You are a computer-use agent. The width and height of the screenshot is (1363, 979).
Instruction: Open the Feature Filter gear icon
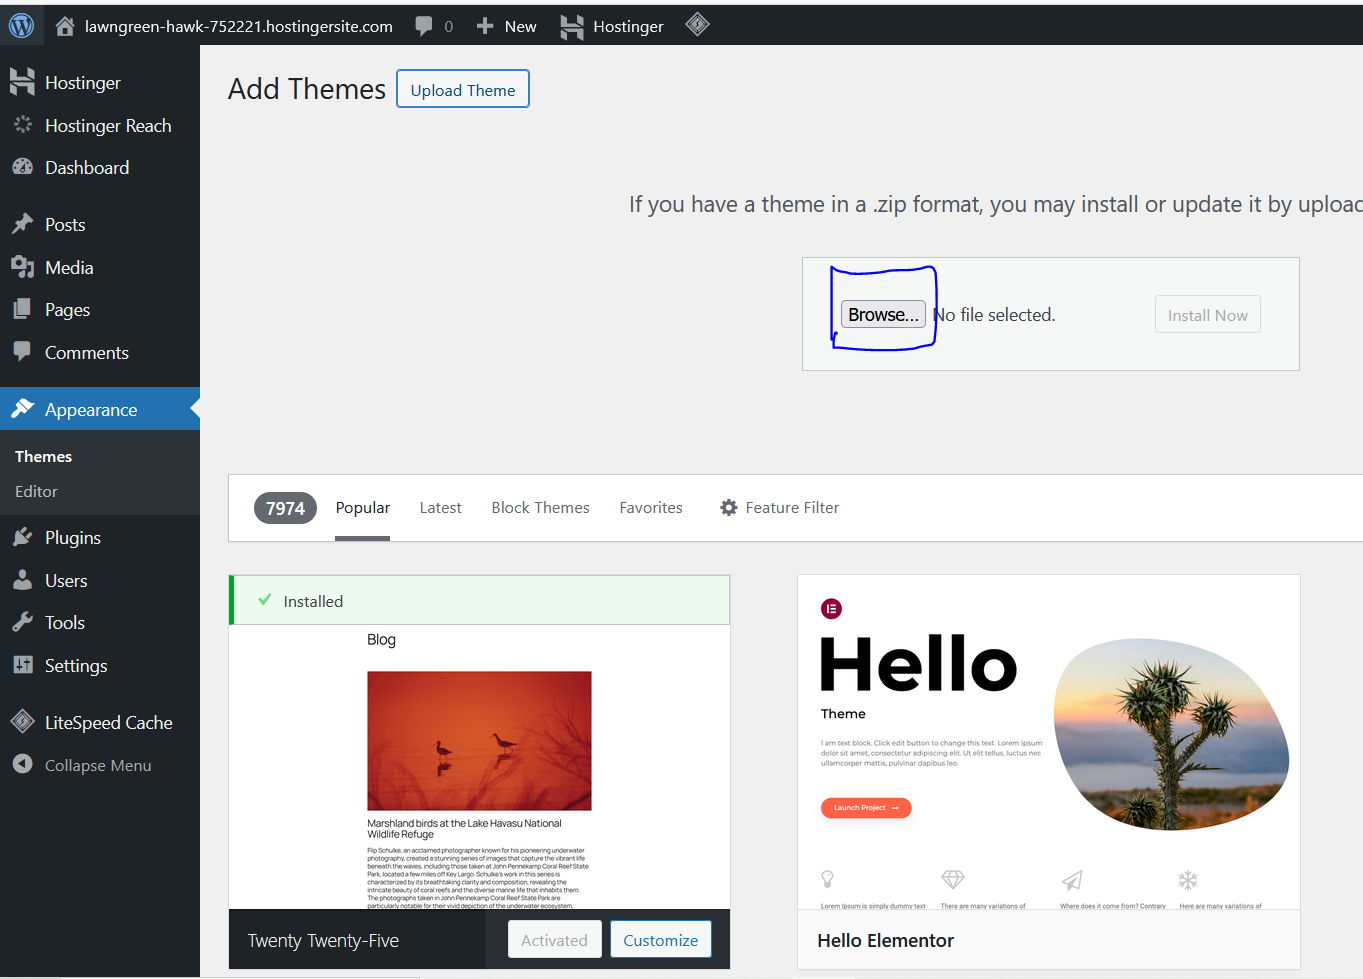(729, 507)
